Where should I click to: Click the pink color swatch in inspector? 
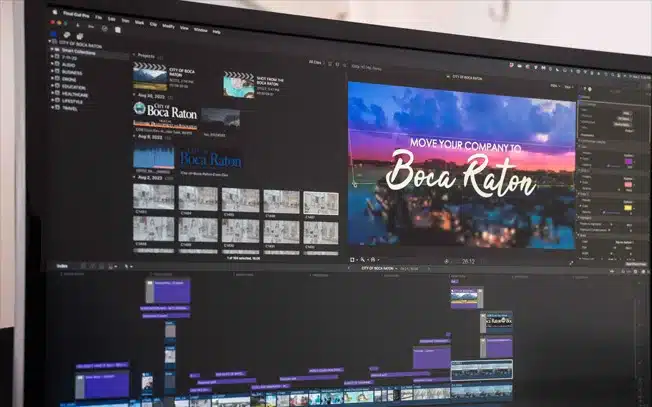click(x=628, y=184)
